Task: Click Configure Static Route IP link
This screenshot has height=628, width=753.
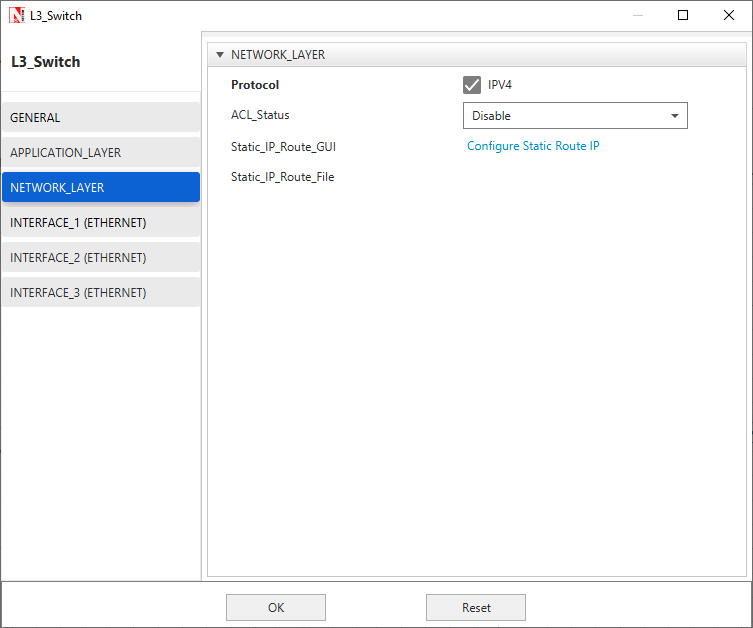Action: tap(533, 146)
